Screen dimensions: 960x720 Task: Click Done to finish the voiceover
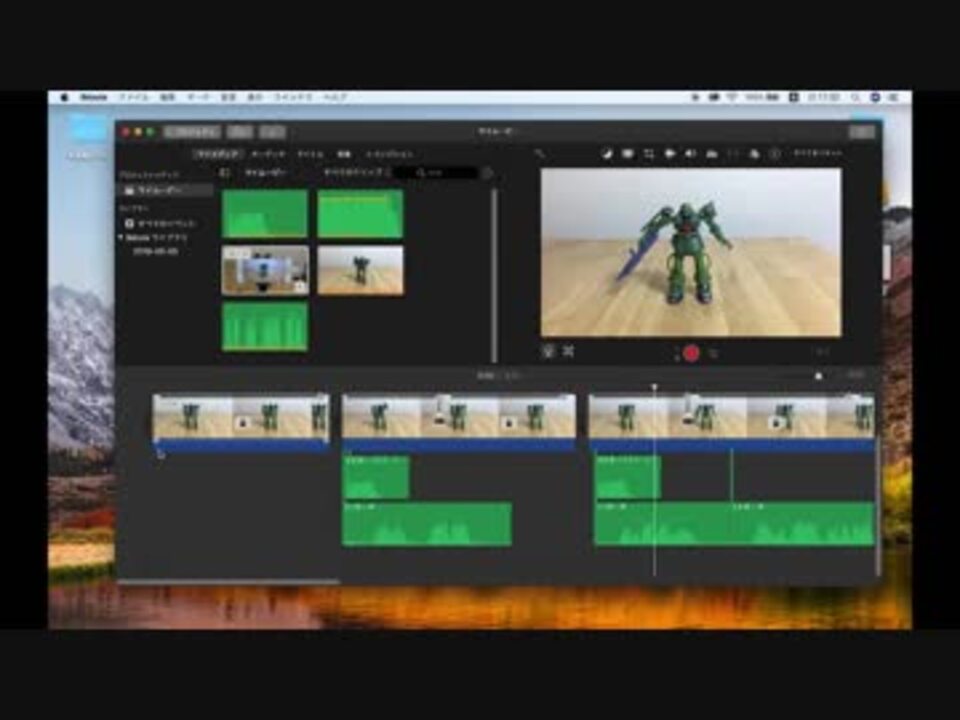(823, 352)
